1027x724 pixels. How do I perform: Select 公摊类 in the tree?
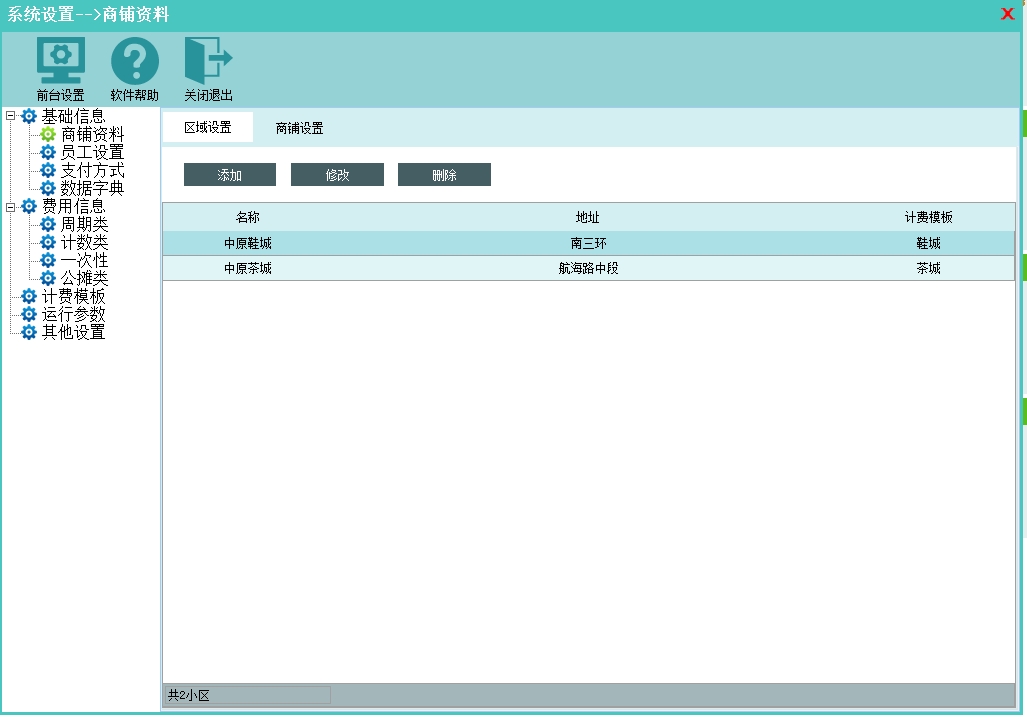point(84,278)
